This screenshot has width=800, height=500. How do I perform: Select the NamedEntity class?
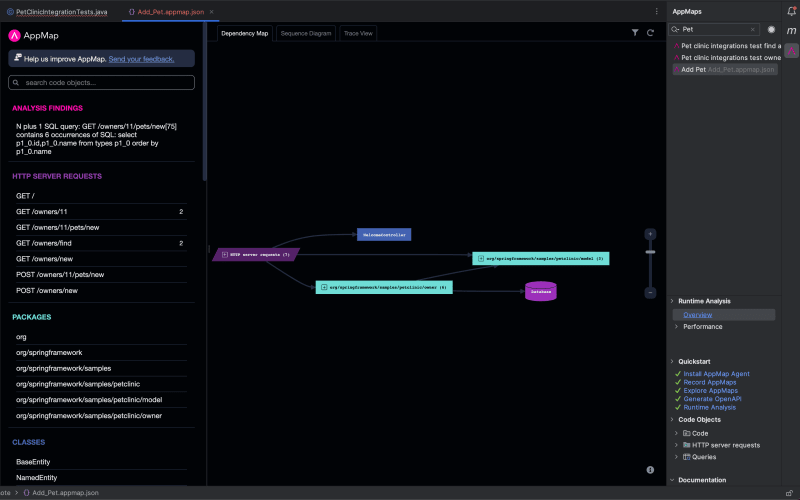point(101,478)
